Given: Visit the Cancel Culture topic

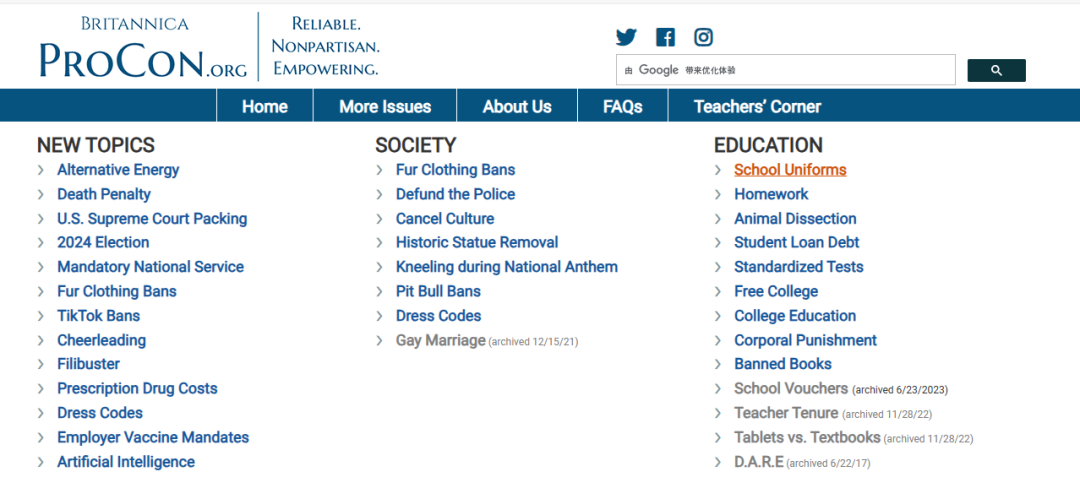Looking at the screenshot, I should [445, 219].
